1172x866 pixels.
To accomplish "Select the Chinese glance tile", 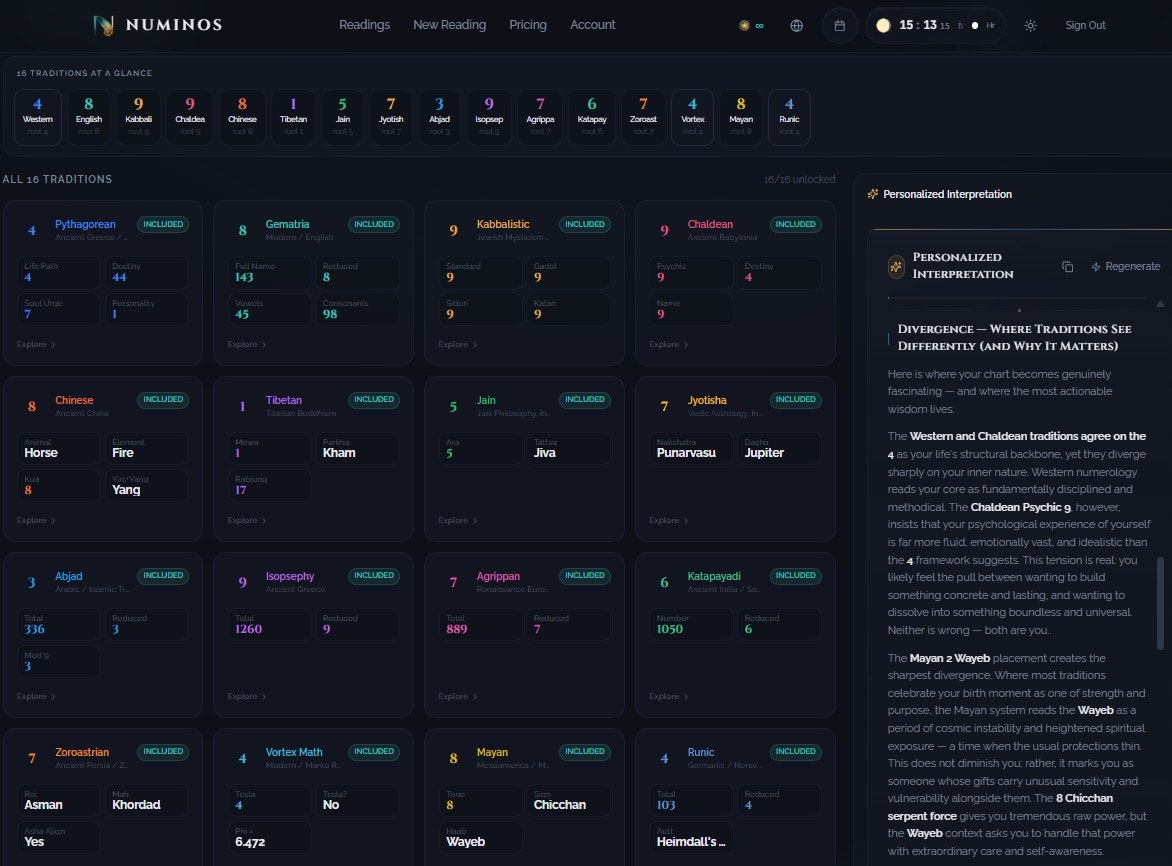I will tap(242, 117).
